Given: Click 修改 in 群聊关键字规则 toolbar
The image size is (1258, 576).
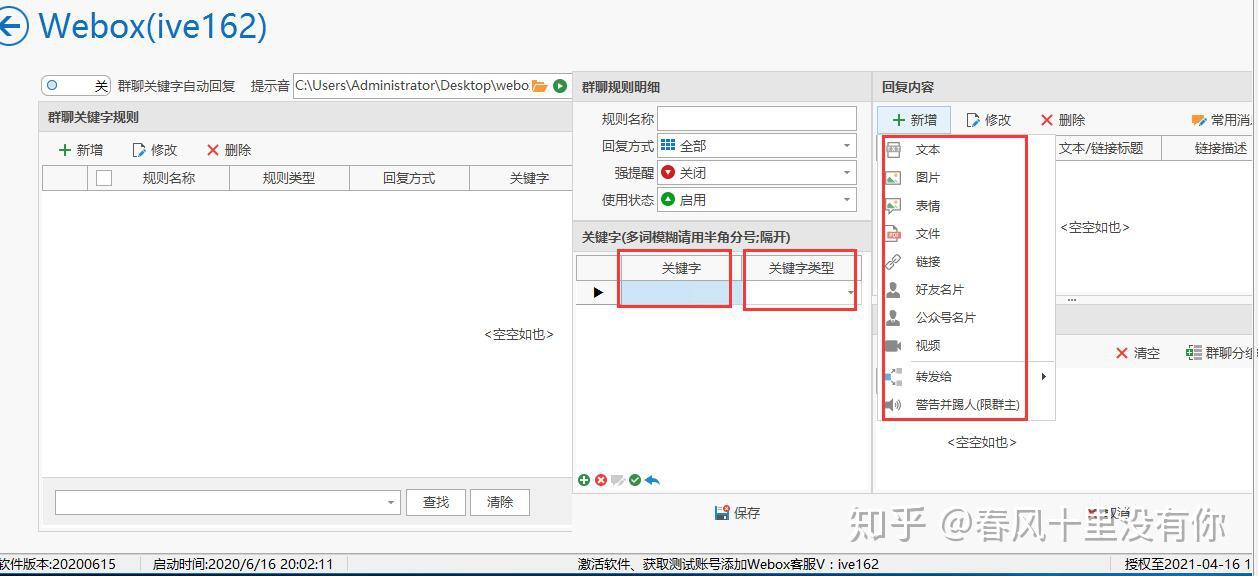Looking at the screenshot, I should click(x=155, y=150).
